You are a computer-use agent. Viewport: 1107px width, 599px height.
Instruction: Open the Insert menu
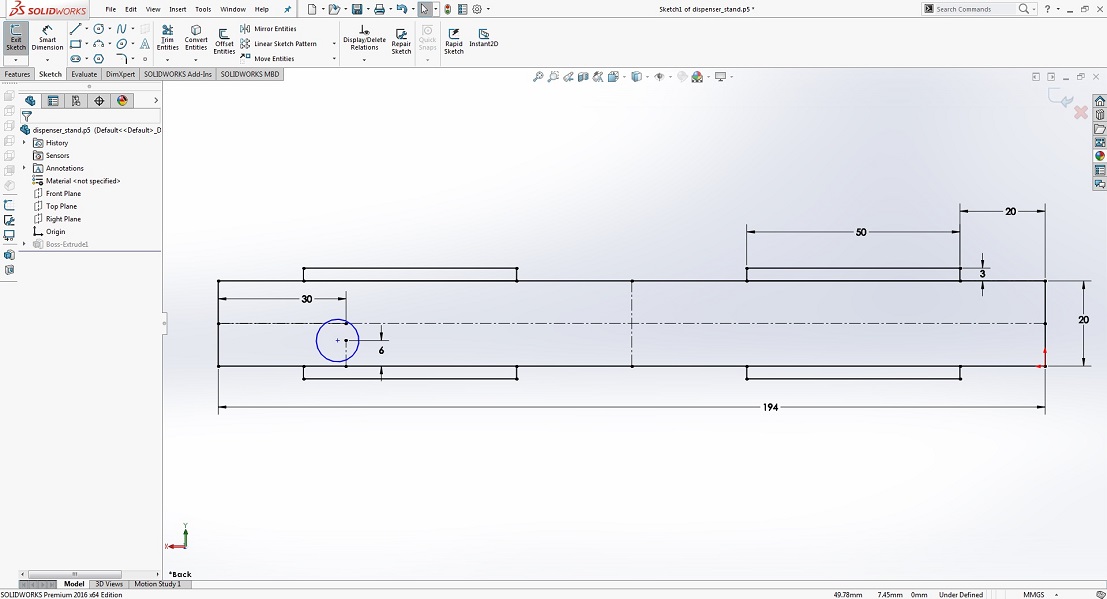178,9
